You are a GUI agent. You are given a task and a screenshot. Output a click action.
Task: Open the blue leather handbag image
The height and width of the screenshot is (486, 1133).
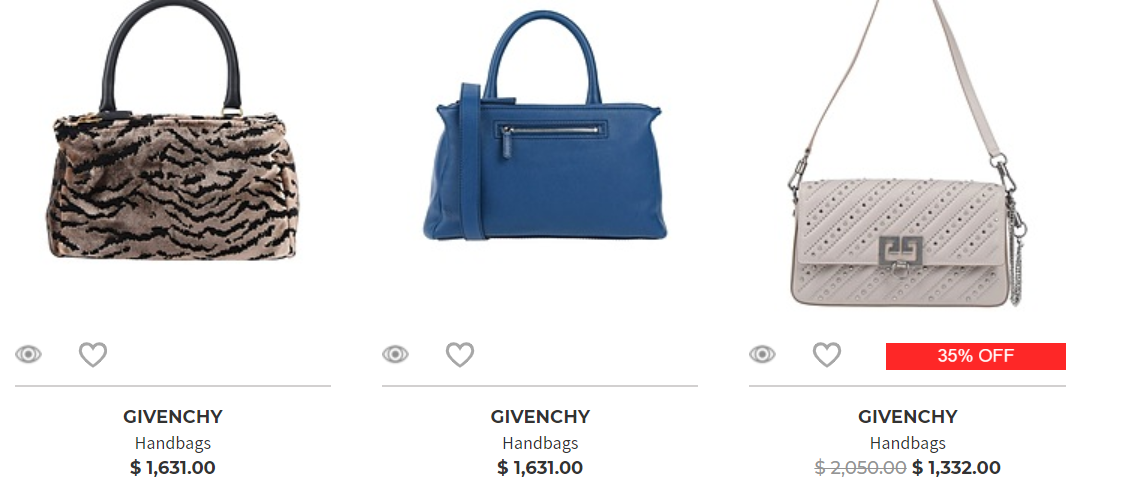(x=542, y=126)
